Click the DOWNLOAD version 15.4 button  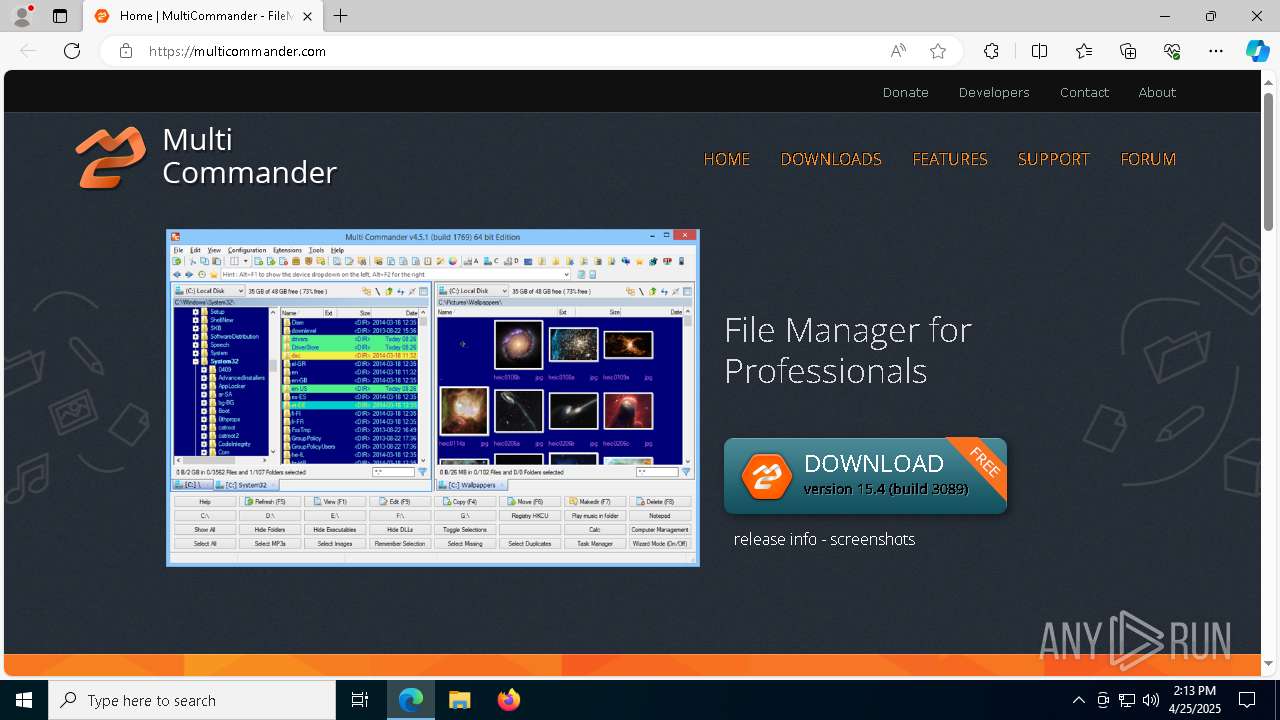tap(865, 476)
